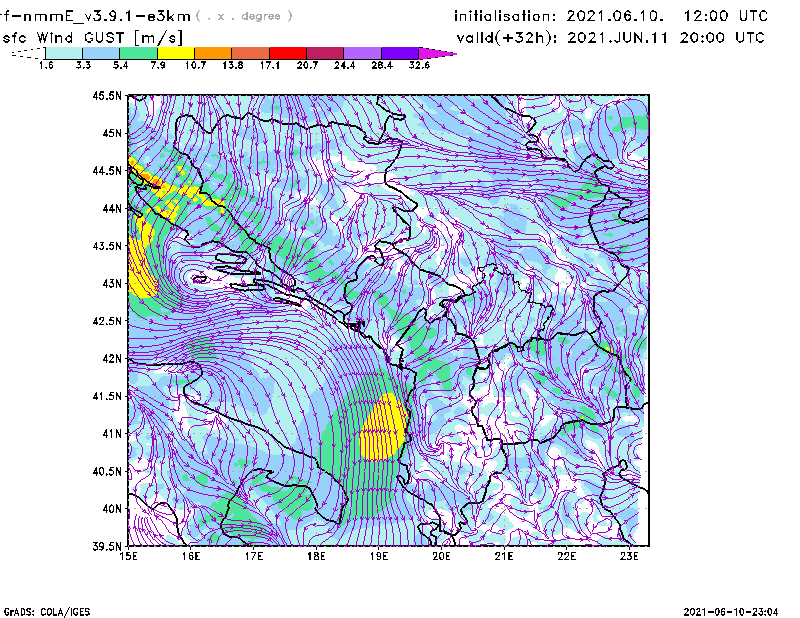Click the magenta arrow end of colorbar
The image size is (800, 618).
(437, 53)
